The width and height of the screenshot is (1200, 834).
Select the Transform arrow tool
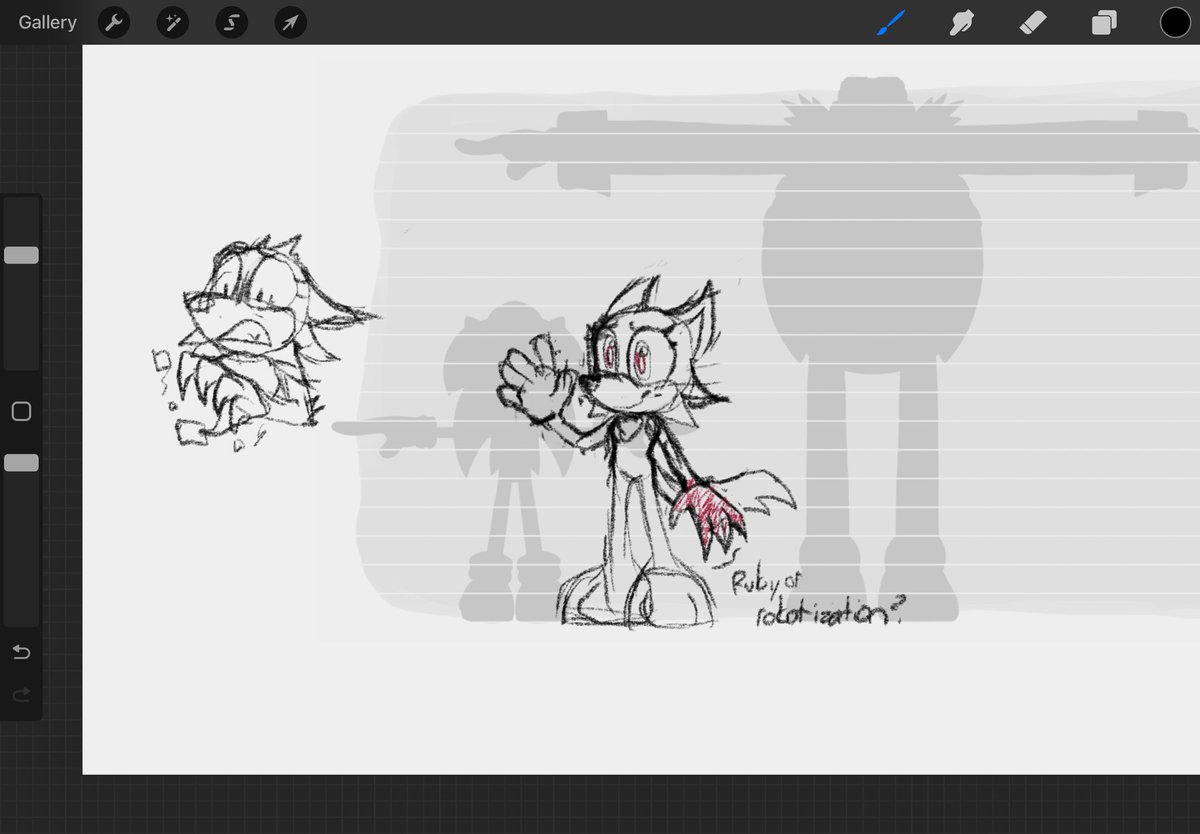coord(290,22)
